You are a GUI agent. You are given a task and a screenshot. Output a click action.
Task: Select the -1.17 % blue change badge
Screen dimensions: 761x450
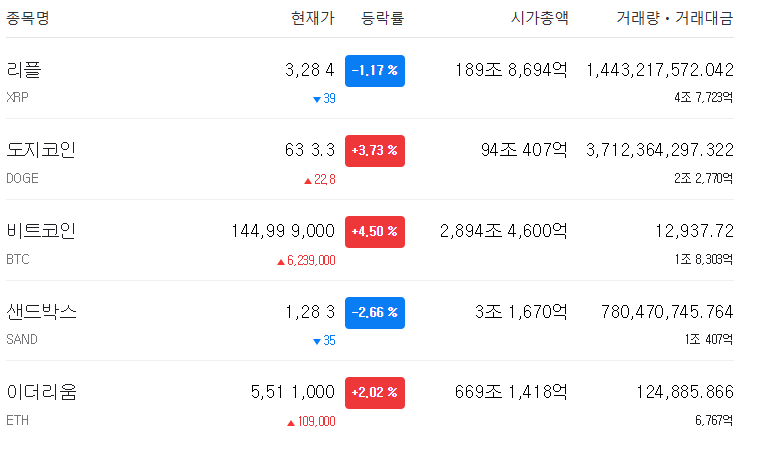coord(375,71)
